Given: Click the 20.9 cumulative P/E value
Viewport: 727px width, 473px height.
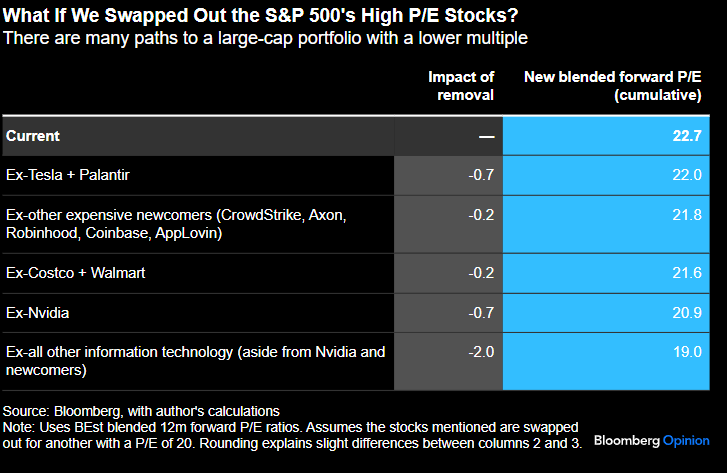Looking at the screenshot, I should click(x=688, y=313).
